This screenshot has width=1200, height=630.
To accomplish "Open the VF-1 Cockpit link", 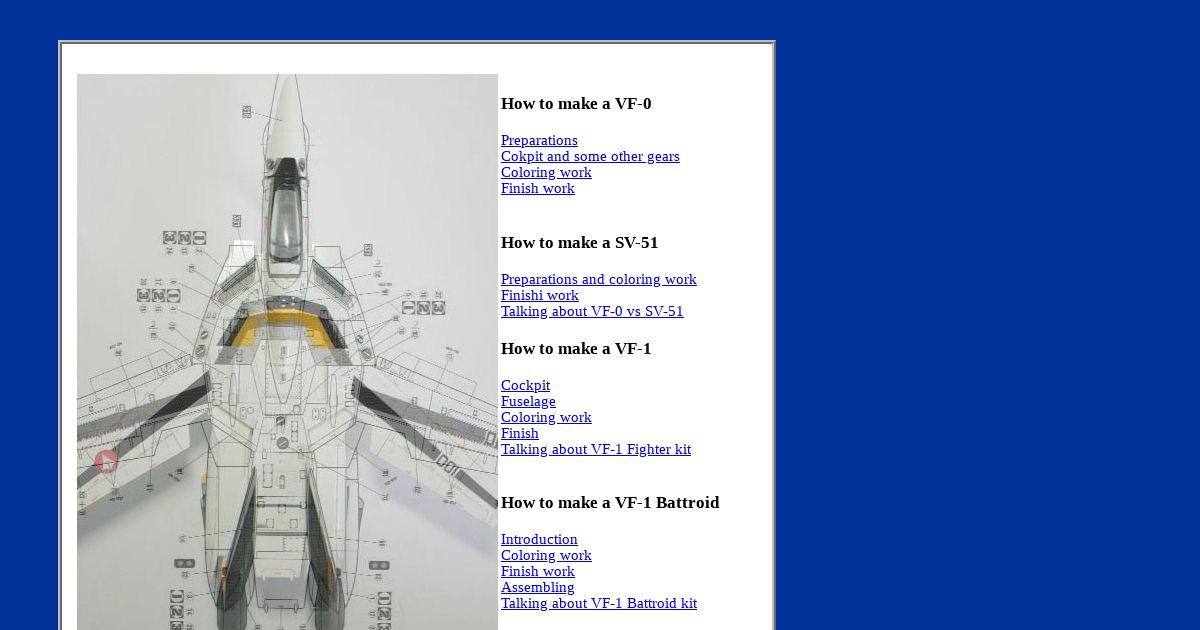I will pos(525,385).
